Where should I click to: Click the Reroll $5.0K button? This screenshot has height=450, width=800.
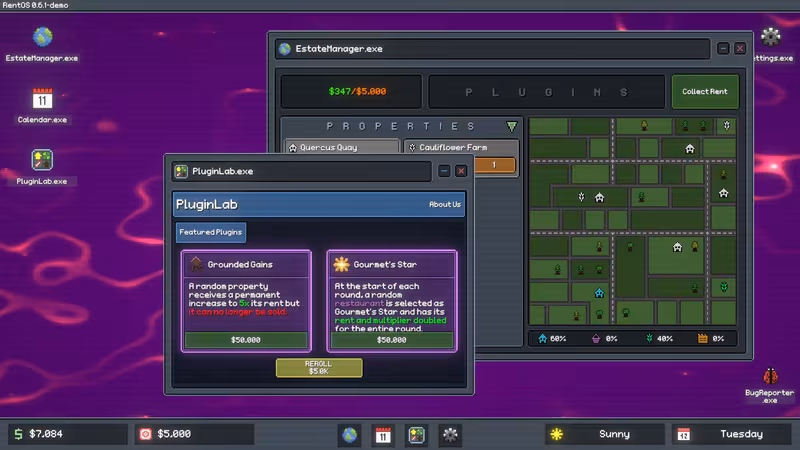pyautogui.click(x=319, y=367)
